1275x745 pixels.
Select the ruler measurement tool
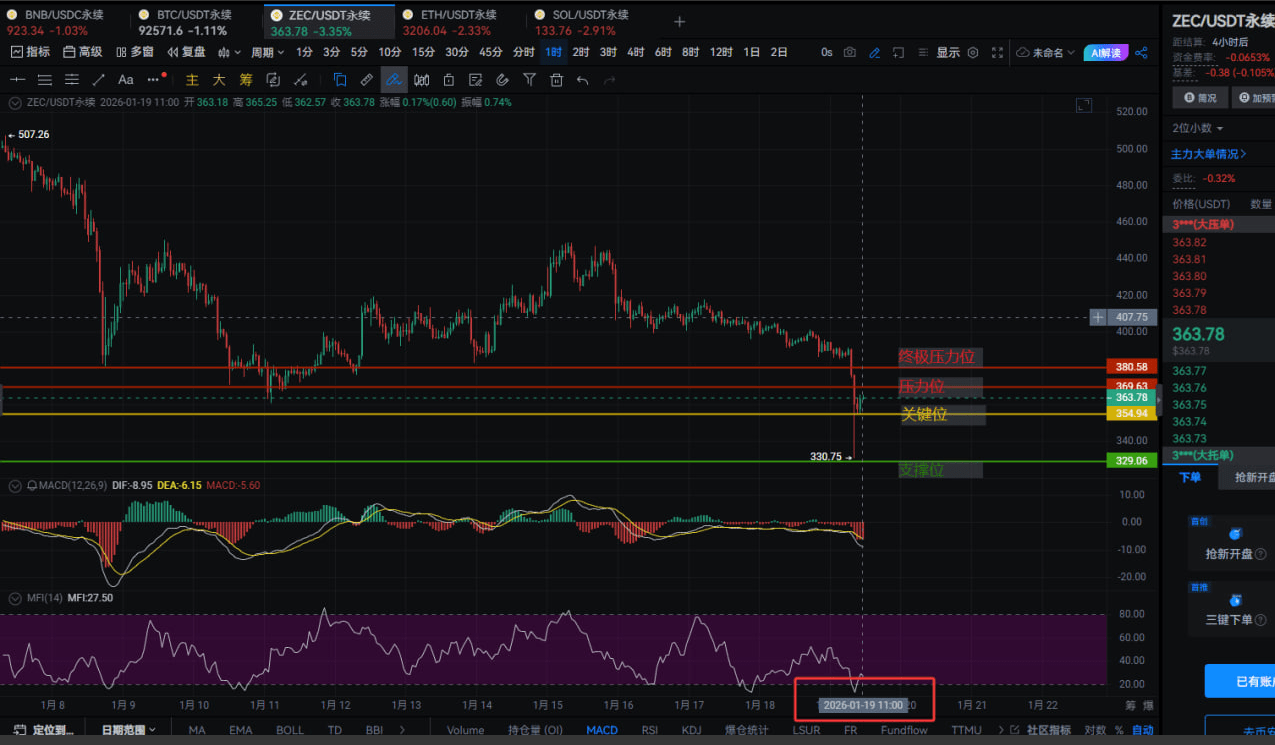point(367,80)
